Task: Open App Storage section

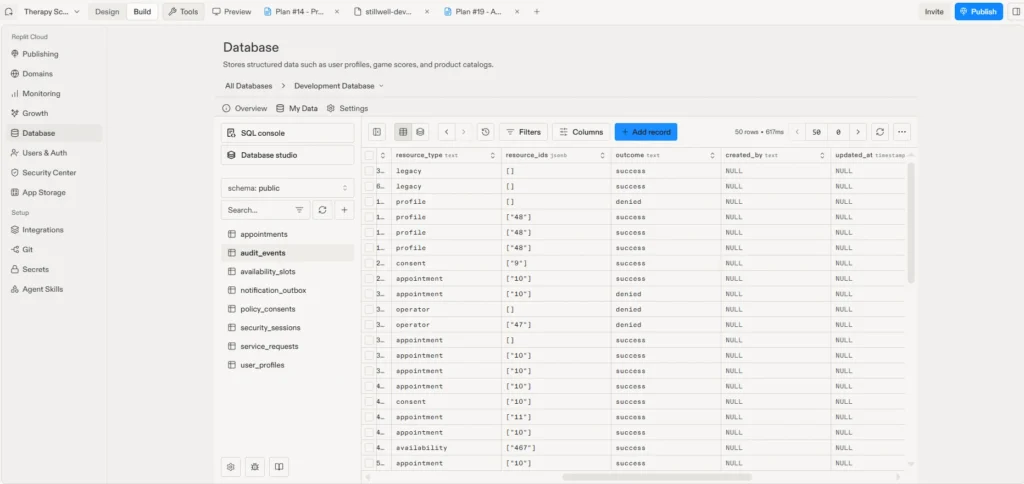Action: [x=54, y=192]
